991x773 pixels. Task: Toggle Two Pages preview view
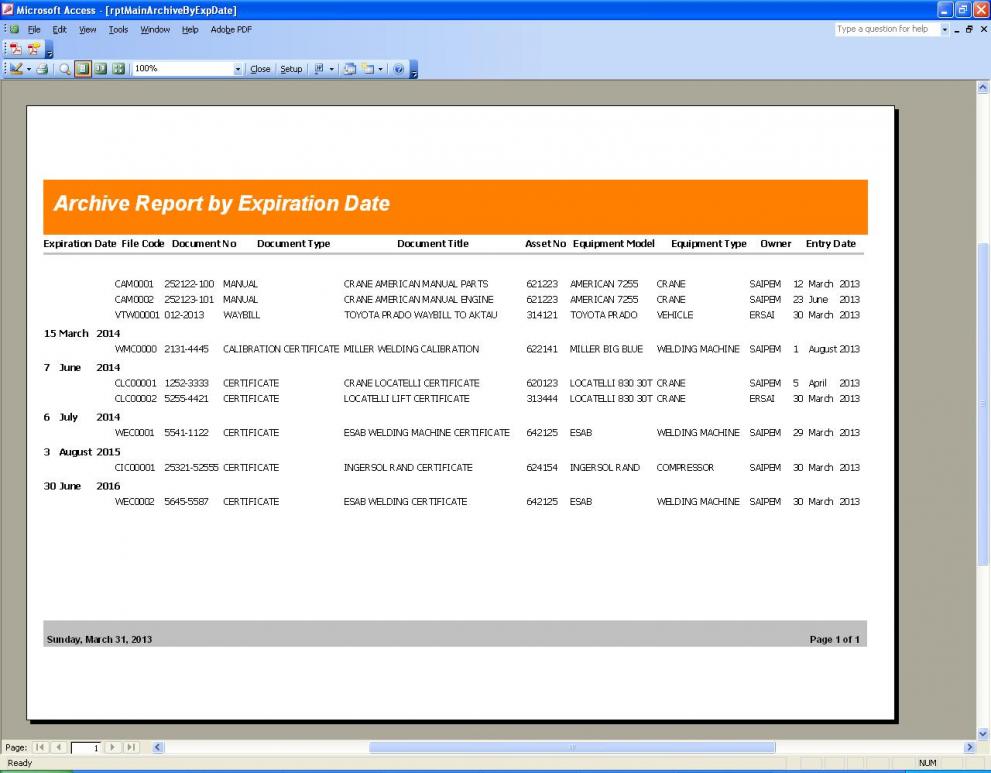point(100,69)
